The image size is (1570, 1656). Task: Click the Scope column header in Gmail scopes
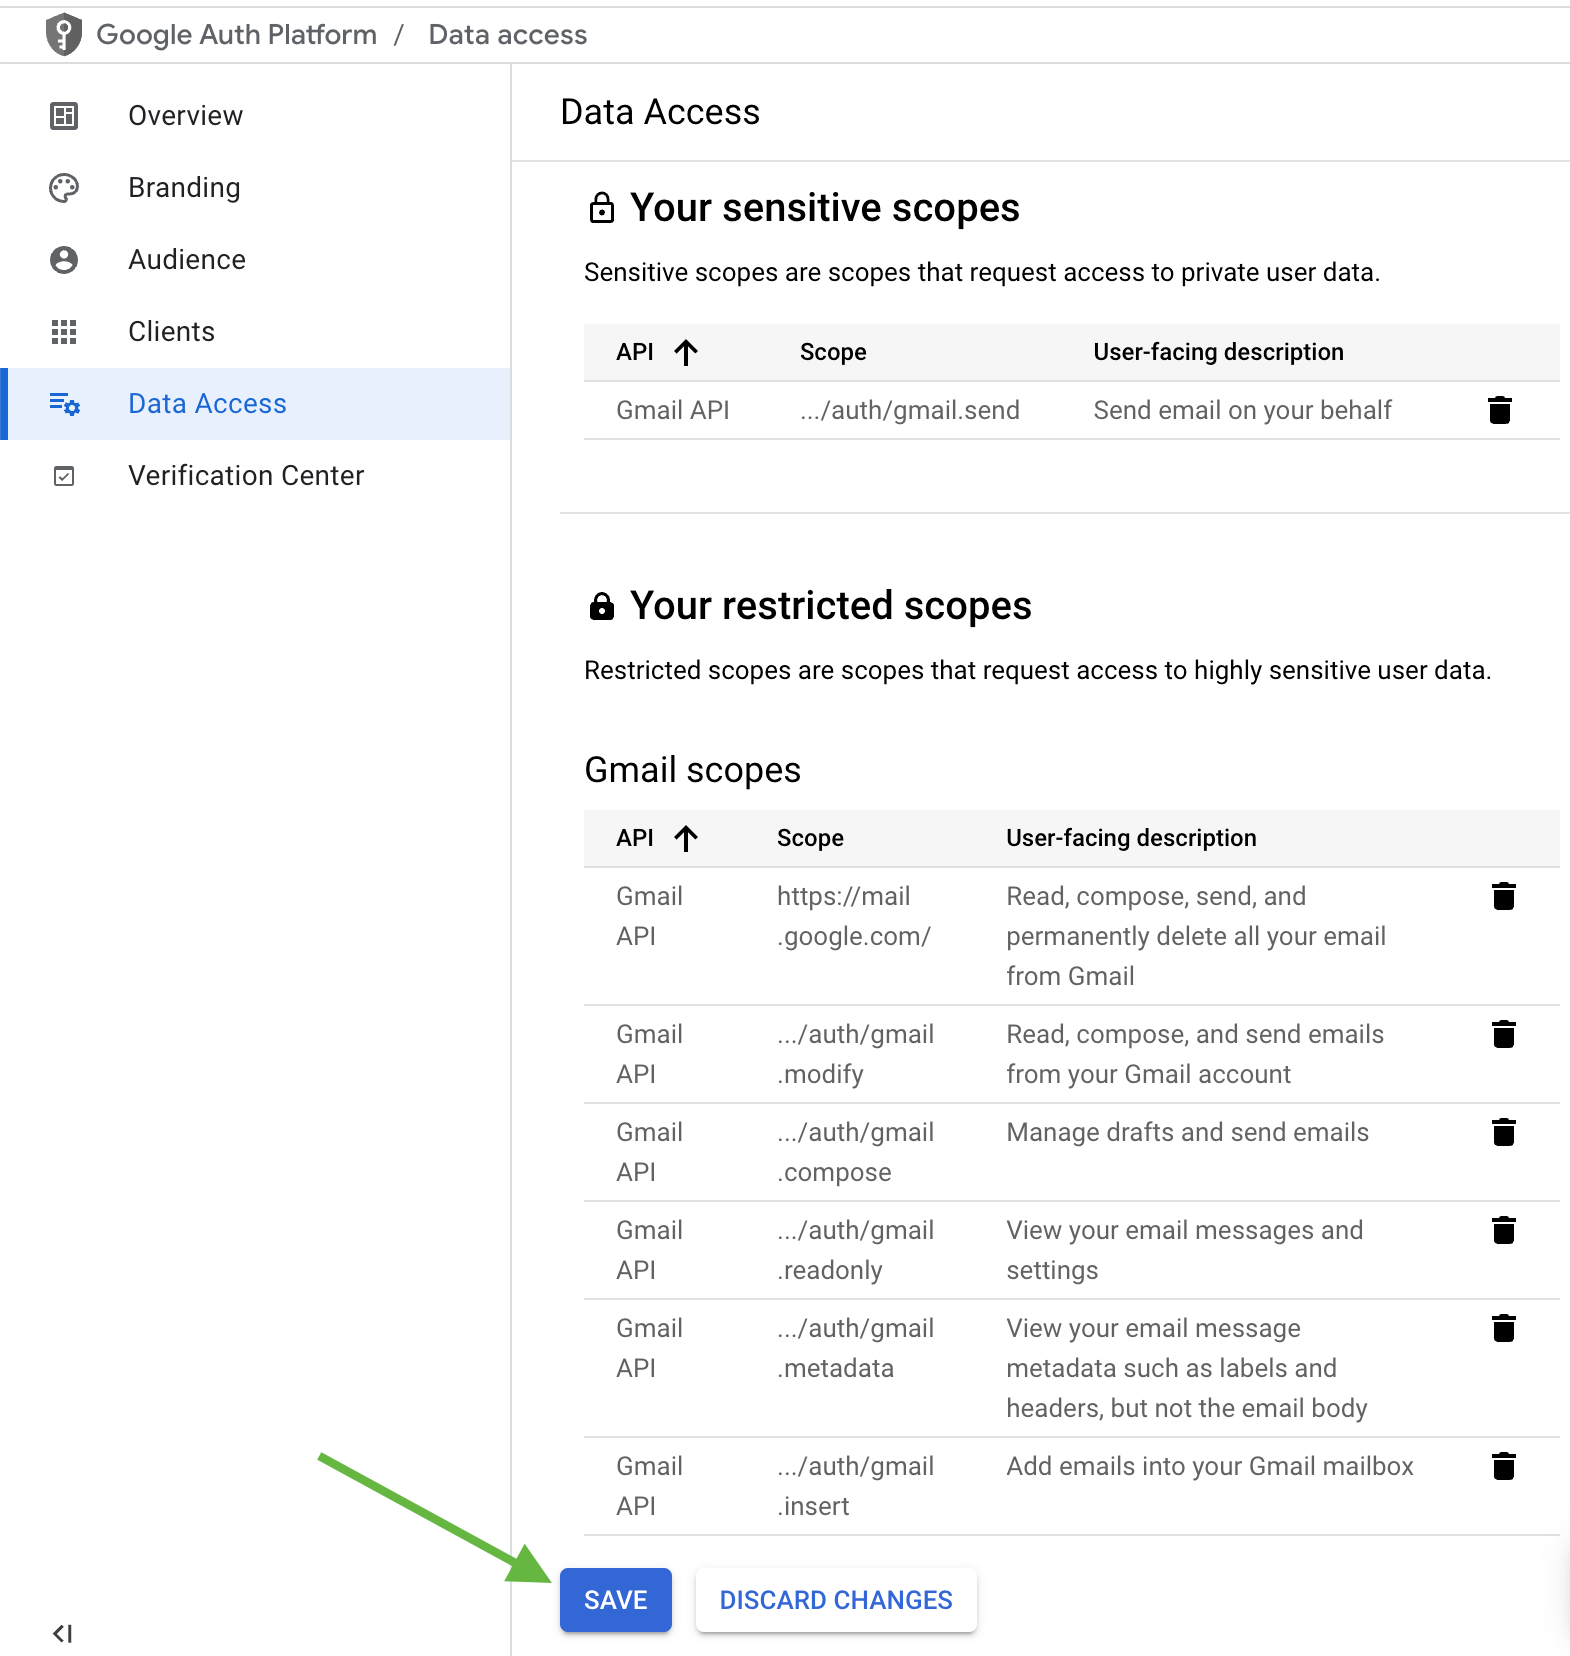tap(810, 838)
